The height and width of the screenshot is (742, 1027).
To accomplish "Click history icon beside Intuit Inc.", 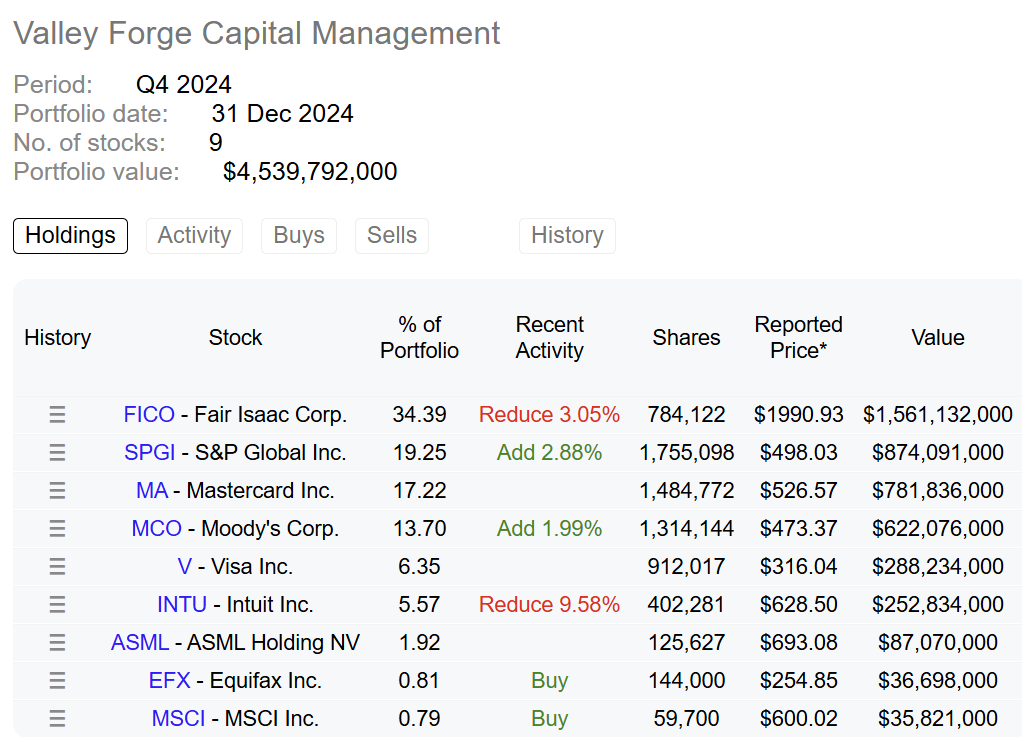I will 57,604.
